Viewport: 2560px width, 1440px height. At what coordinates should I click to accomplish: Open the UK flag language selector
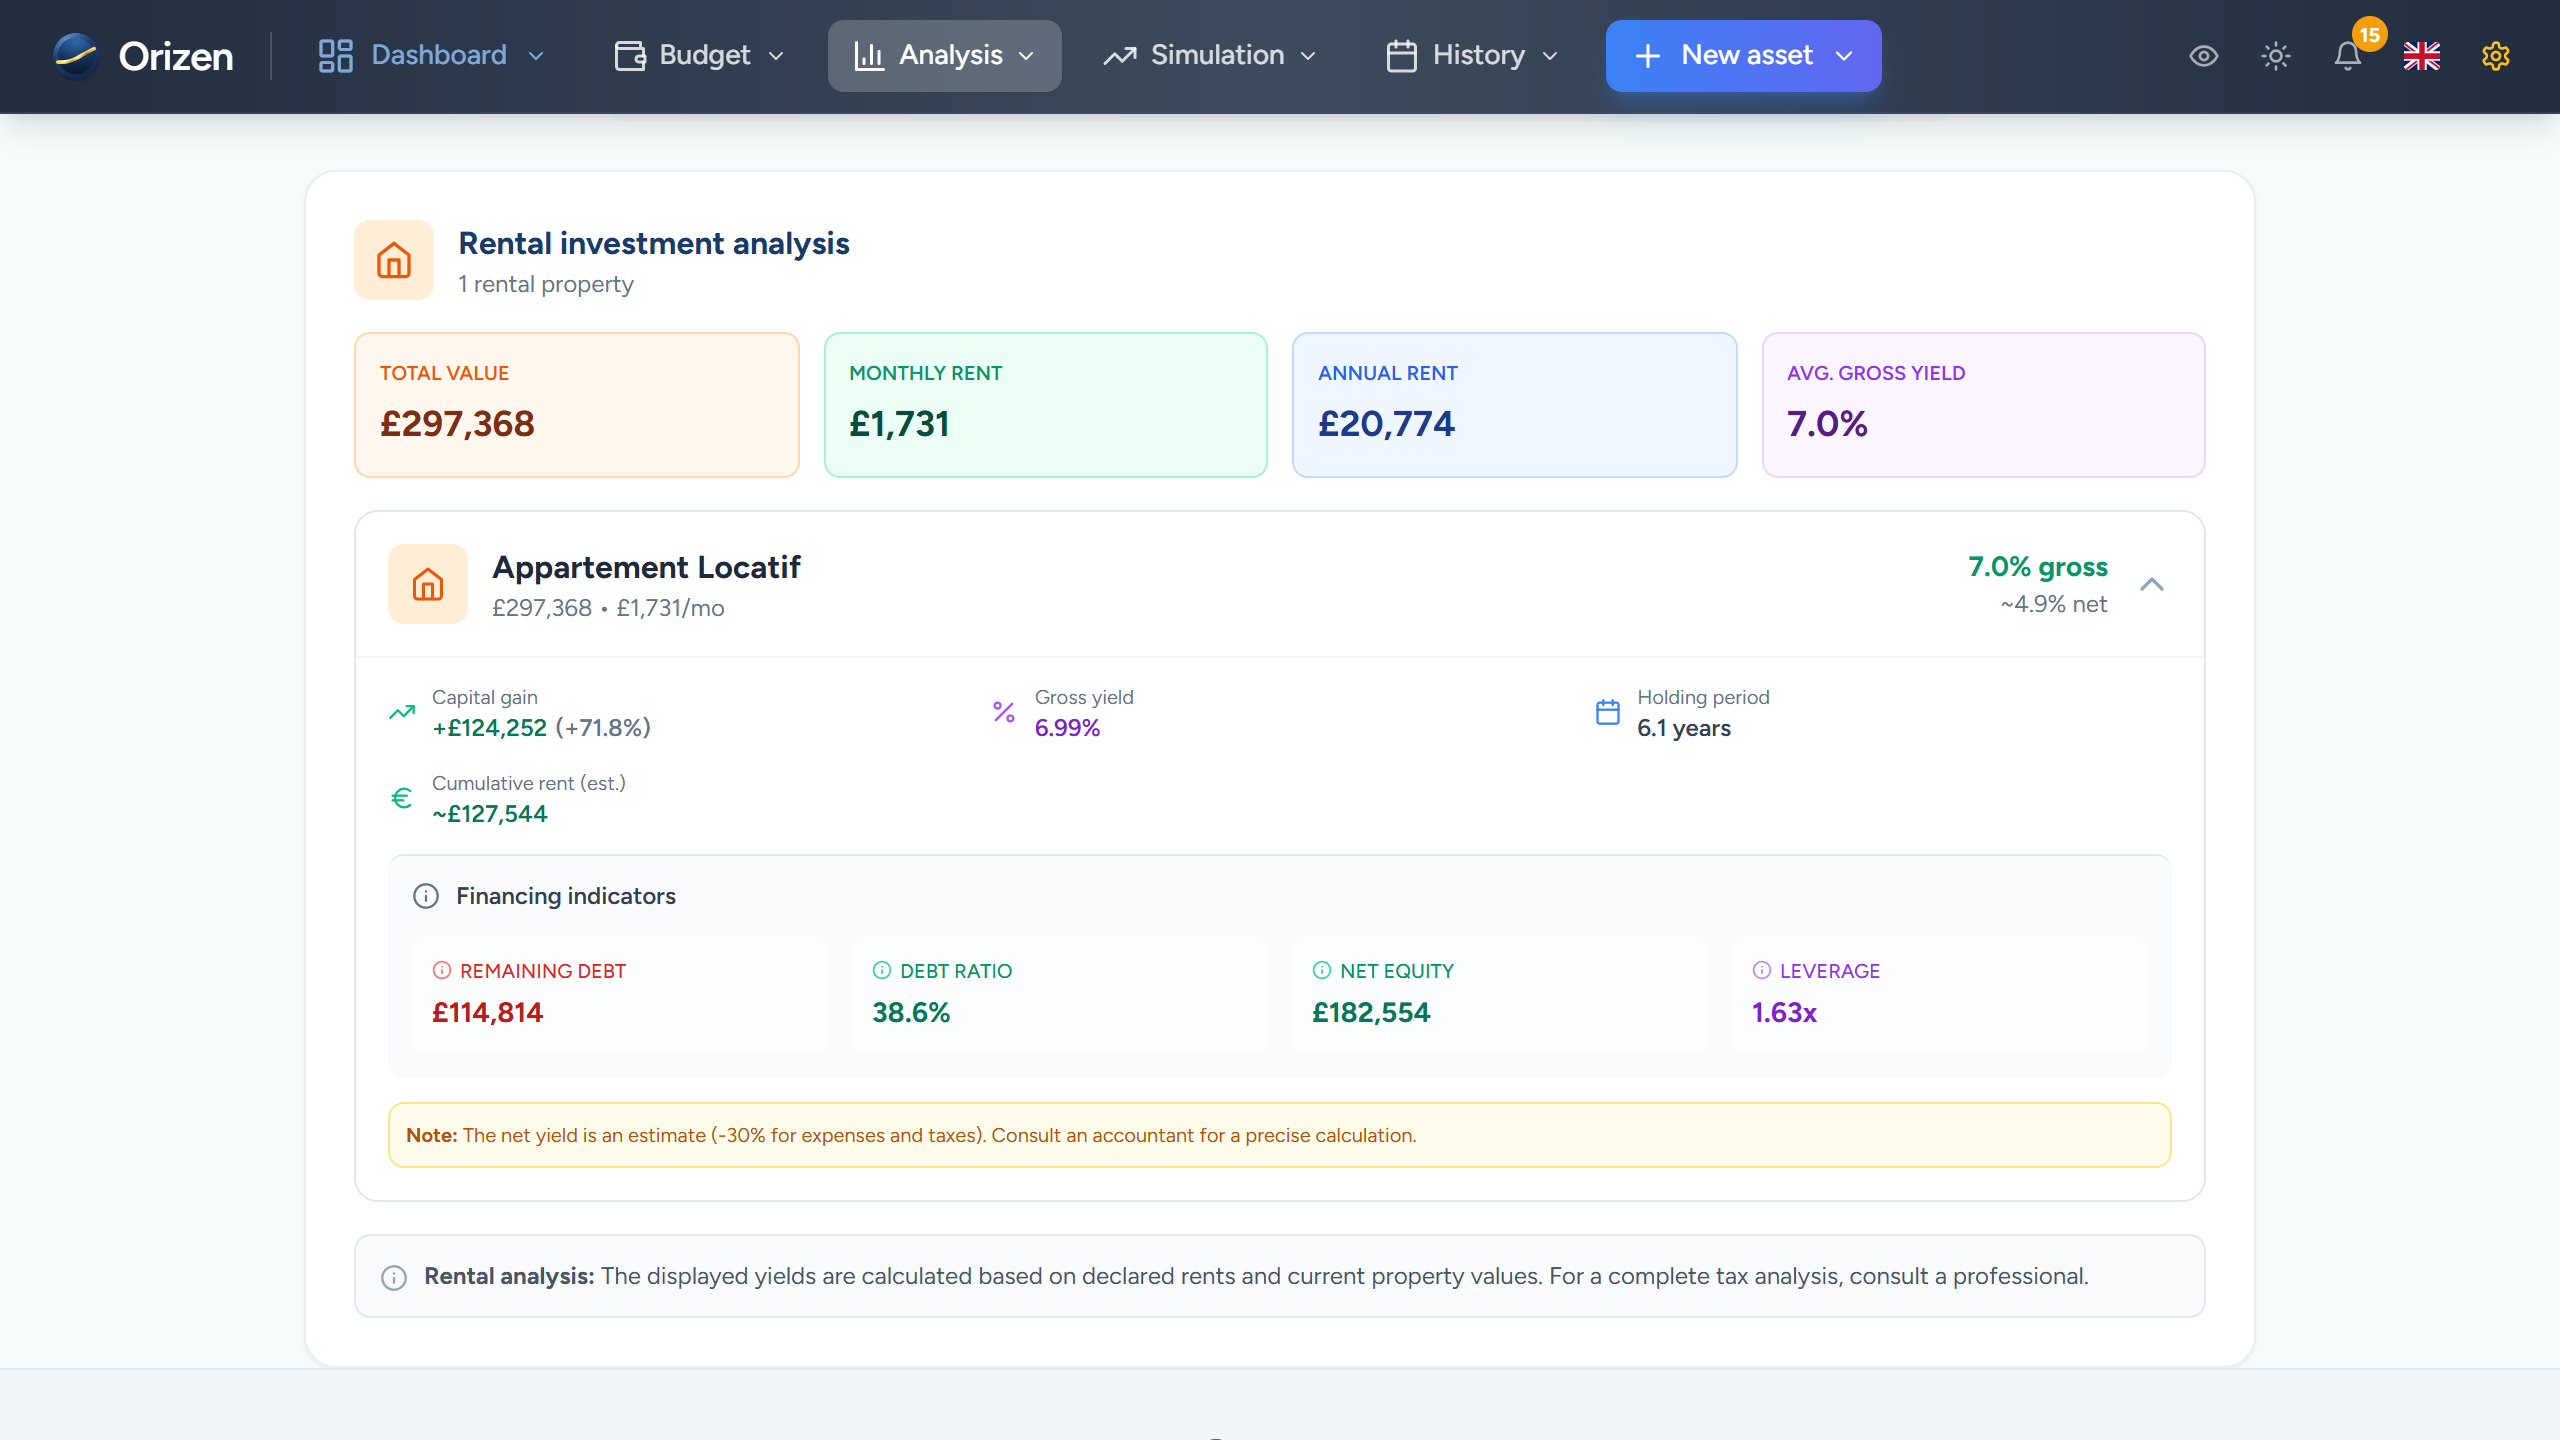coord(2422,57)
